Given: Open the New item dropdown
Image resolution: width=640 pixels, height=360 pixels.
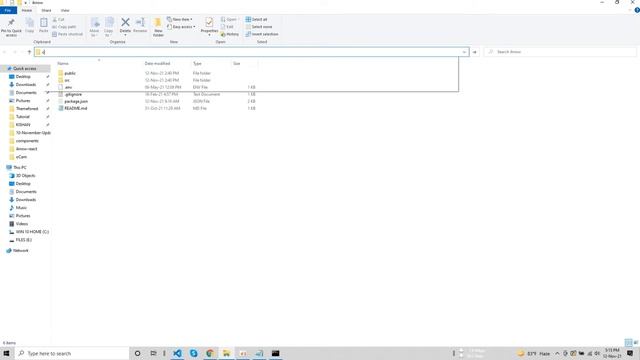Looking at the screenshot, I should pyautogui.click(x=180, y=19).
